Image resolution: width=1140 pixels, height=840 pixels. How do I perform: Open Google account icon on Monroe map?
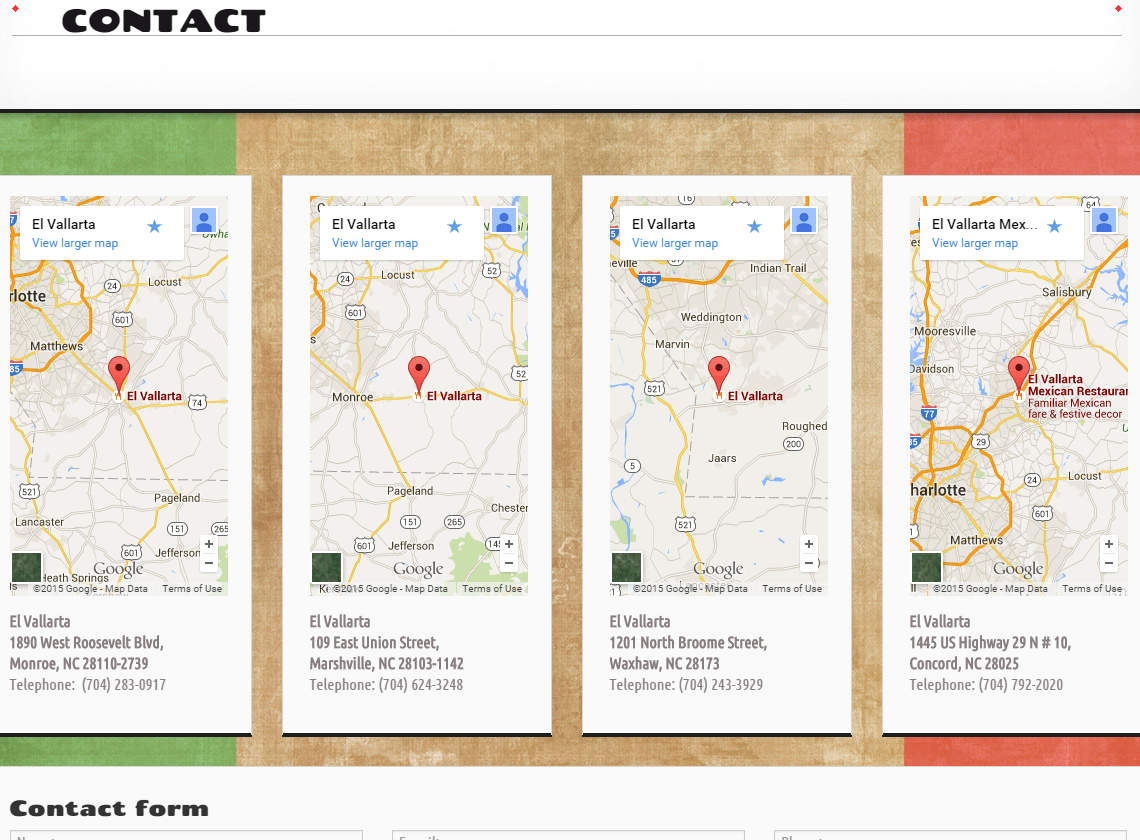pos(204,220)
